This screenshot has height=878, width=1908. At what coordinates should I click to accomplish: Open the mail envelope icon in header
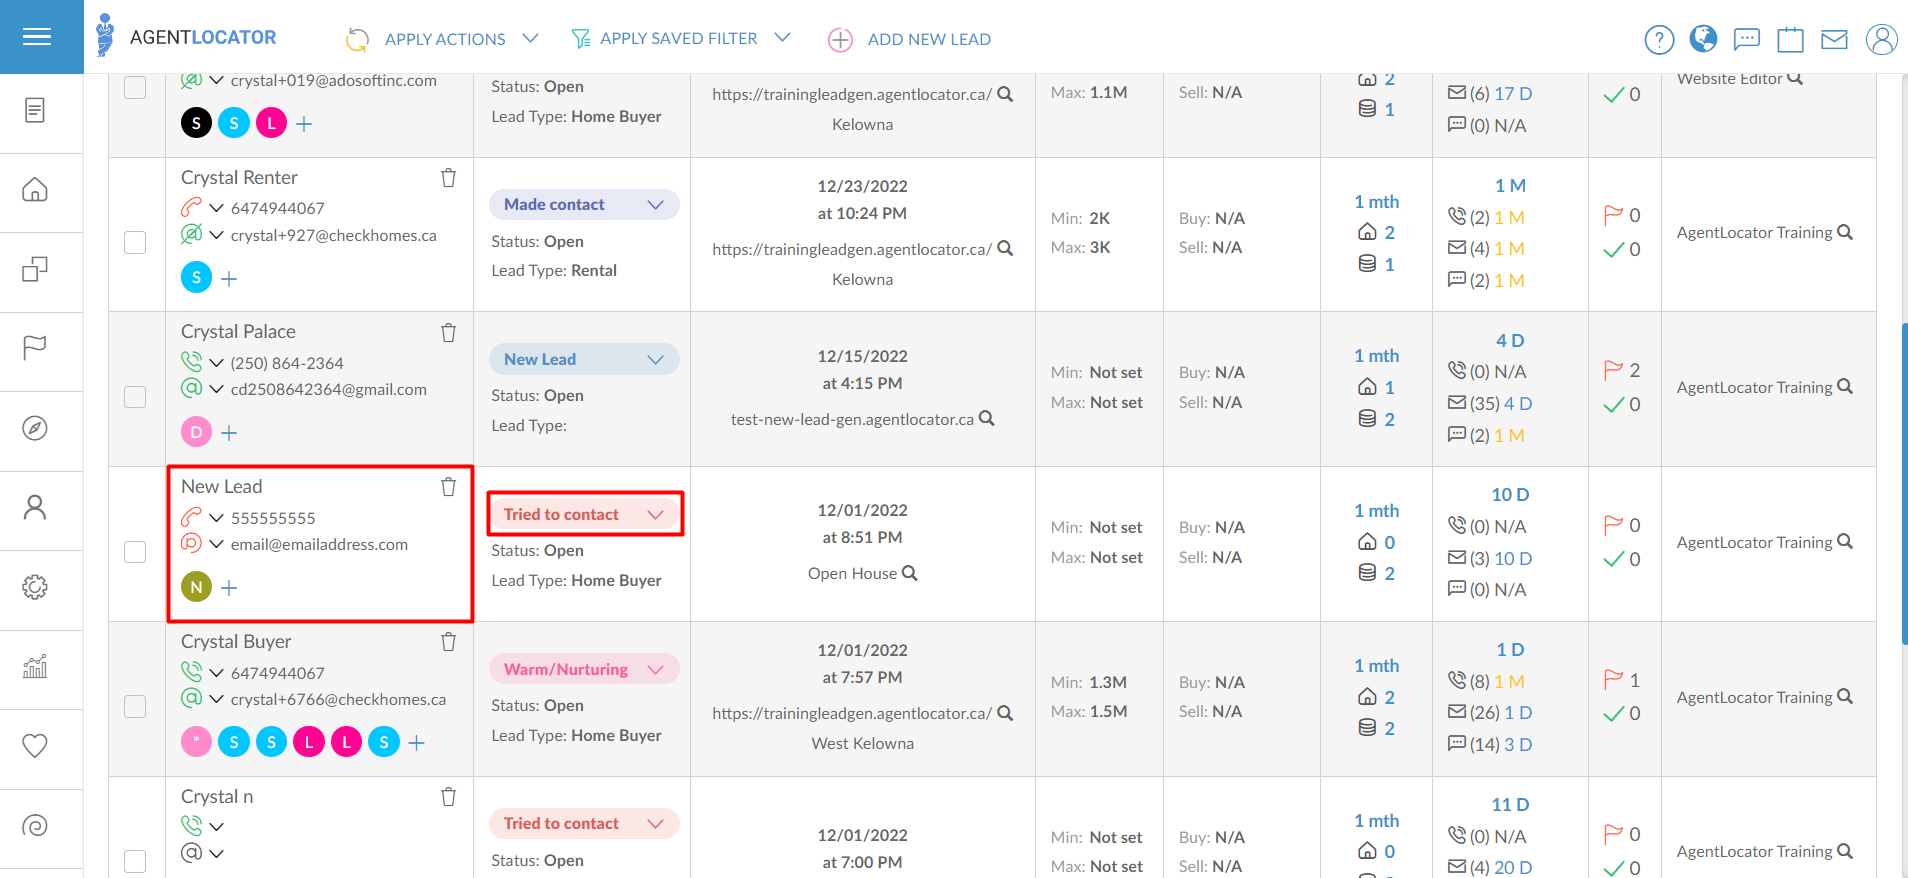point(1834,39)
